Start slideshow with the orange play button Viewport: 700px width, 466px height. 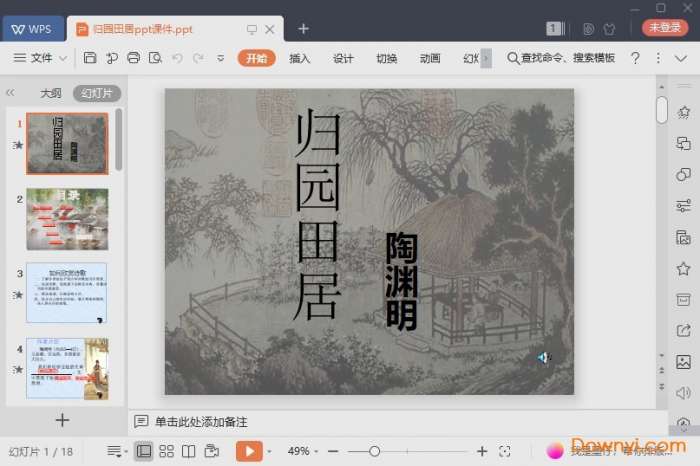[249, 451]
